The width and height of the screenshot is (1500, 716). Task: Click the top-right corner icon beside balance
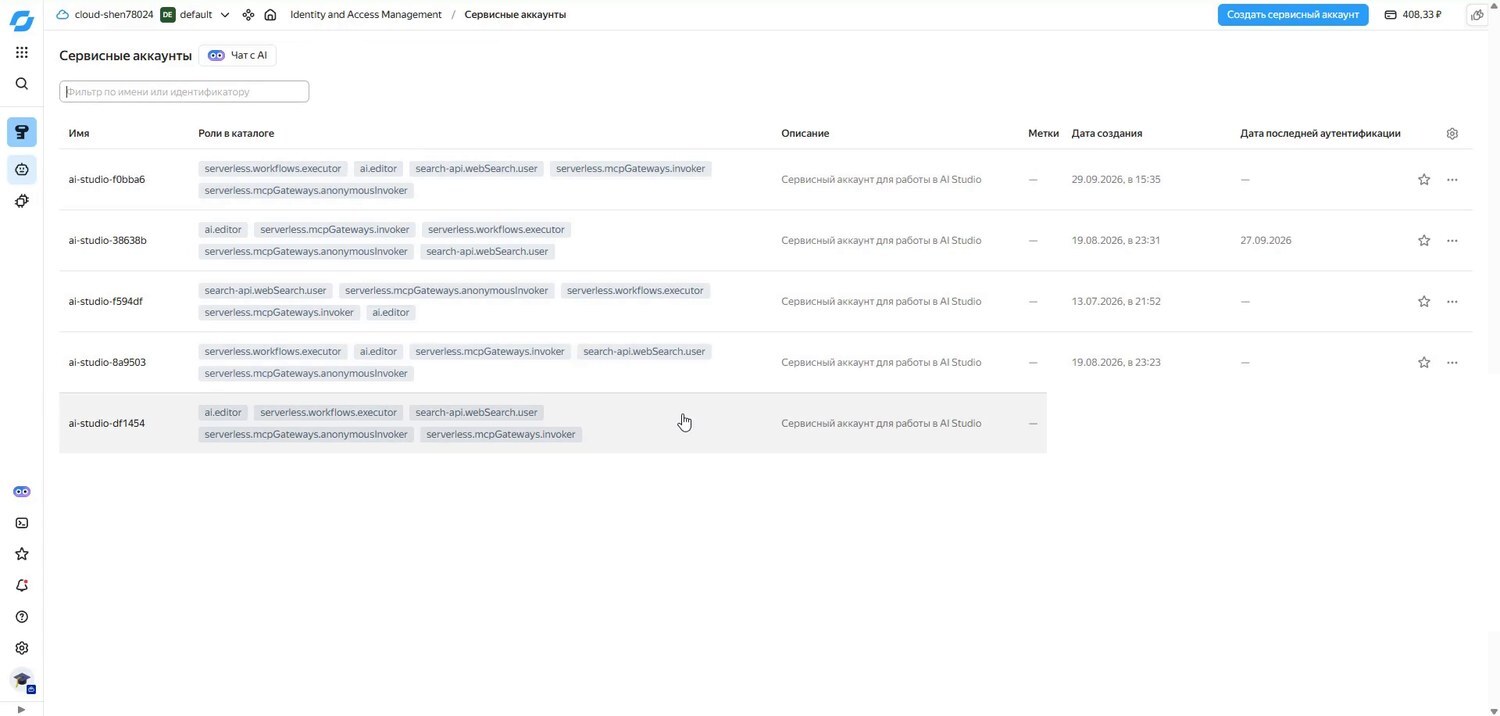[x=1477, y=15]
